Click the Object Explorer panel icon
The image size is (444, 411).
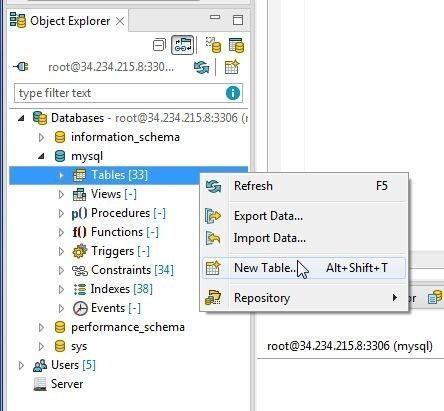[x=18, y=20]
